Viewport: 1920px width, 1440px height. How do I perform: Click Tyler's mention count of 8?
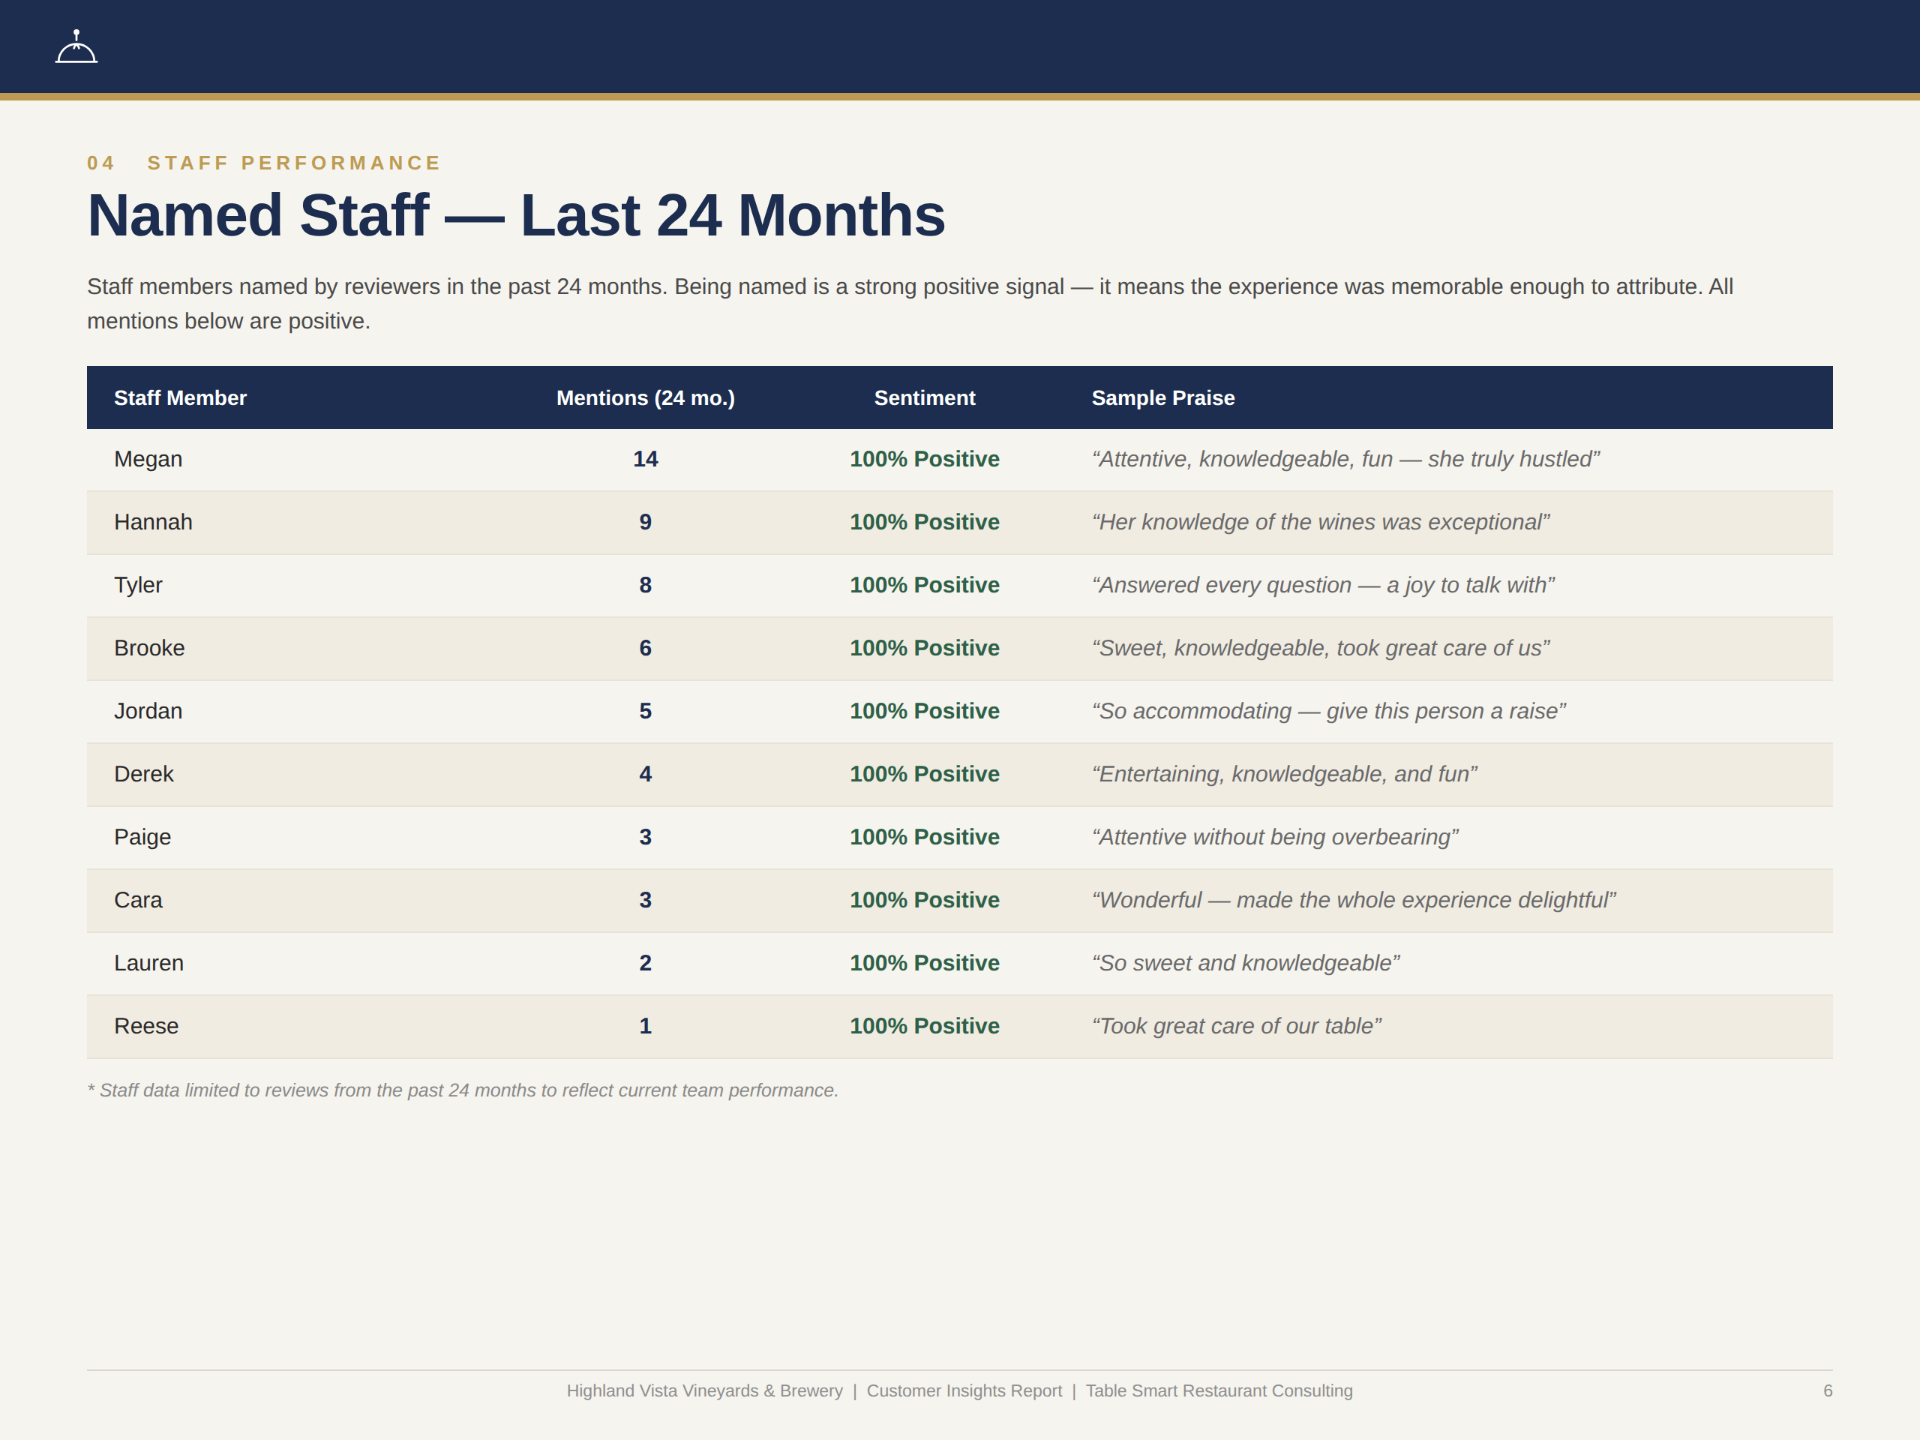click(645, 585)
